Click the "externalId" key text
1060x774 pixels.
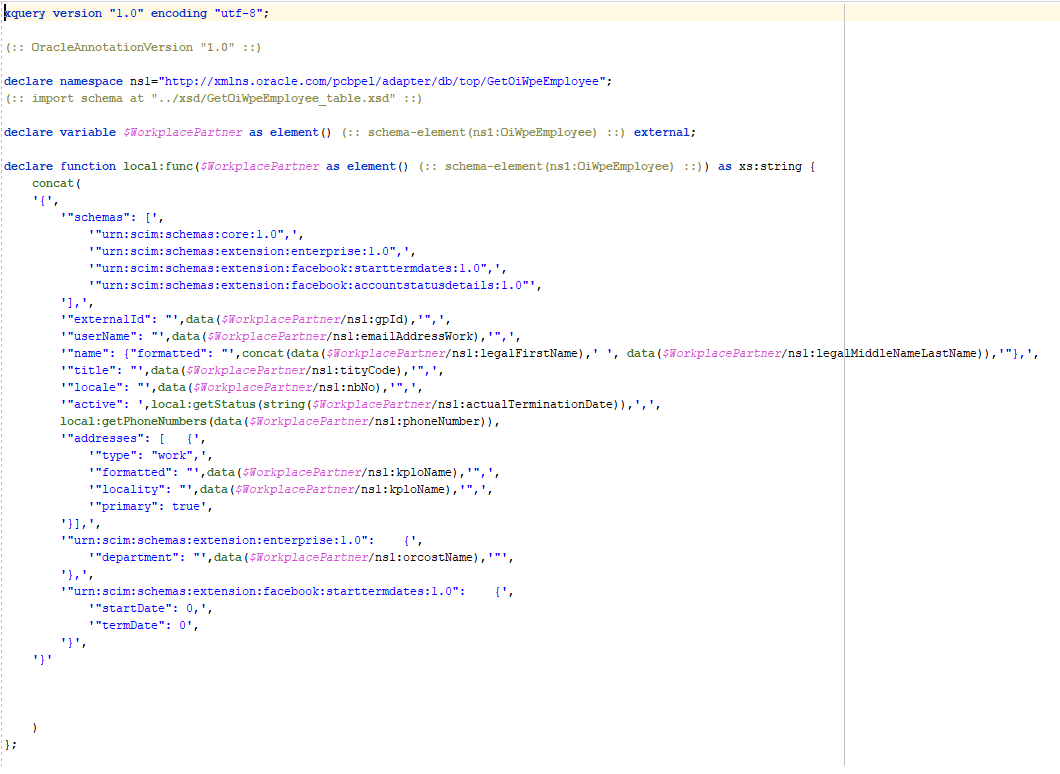click(109, 319)
